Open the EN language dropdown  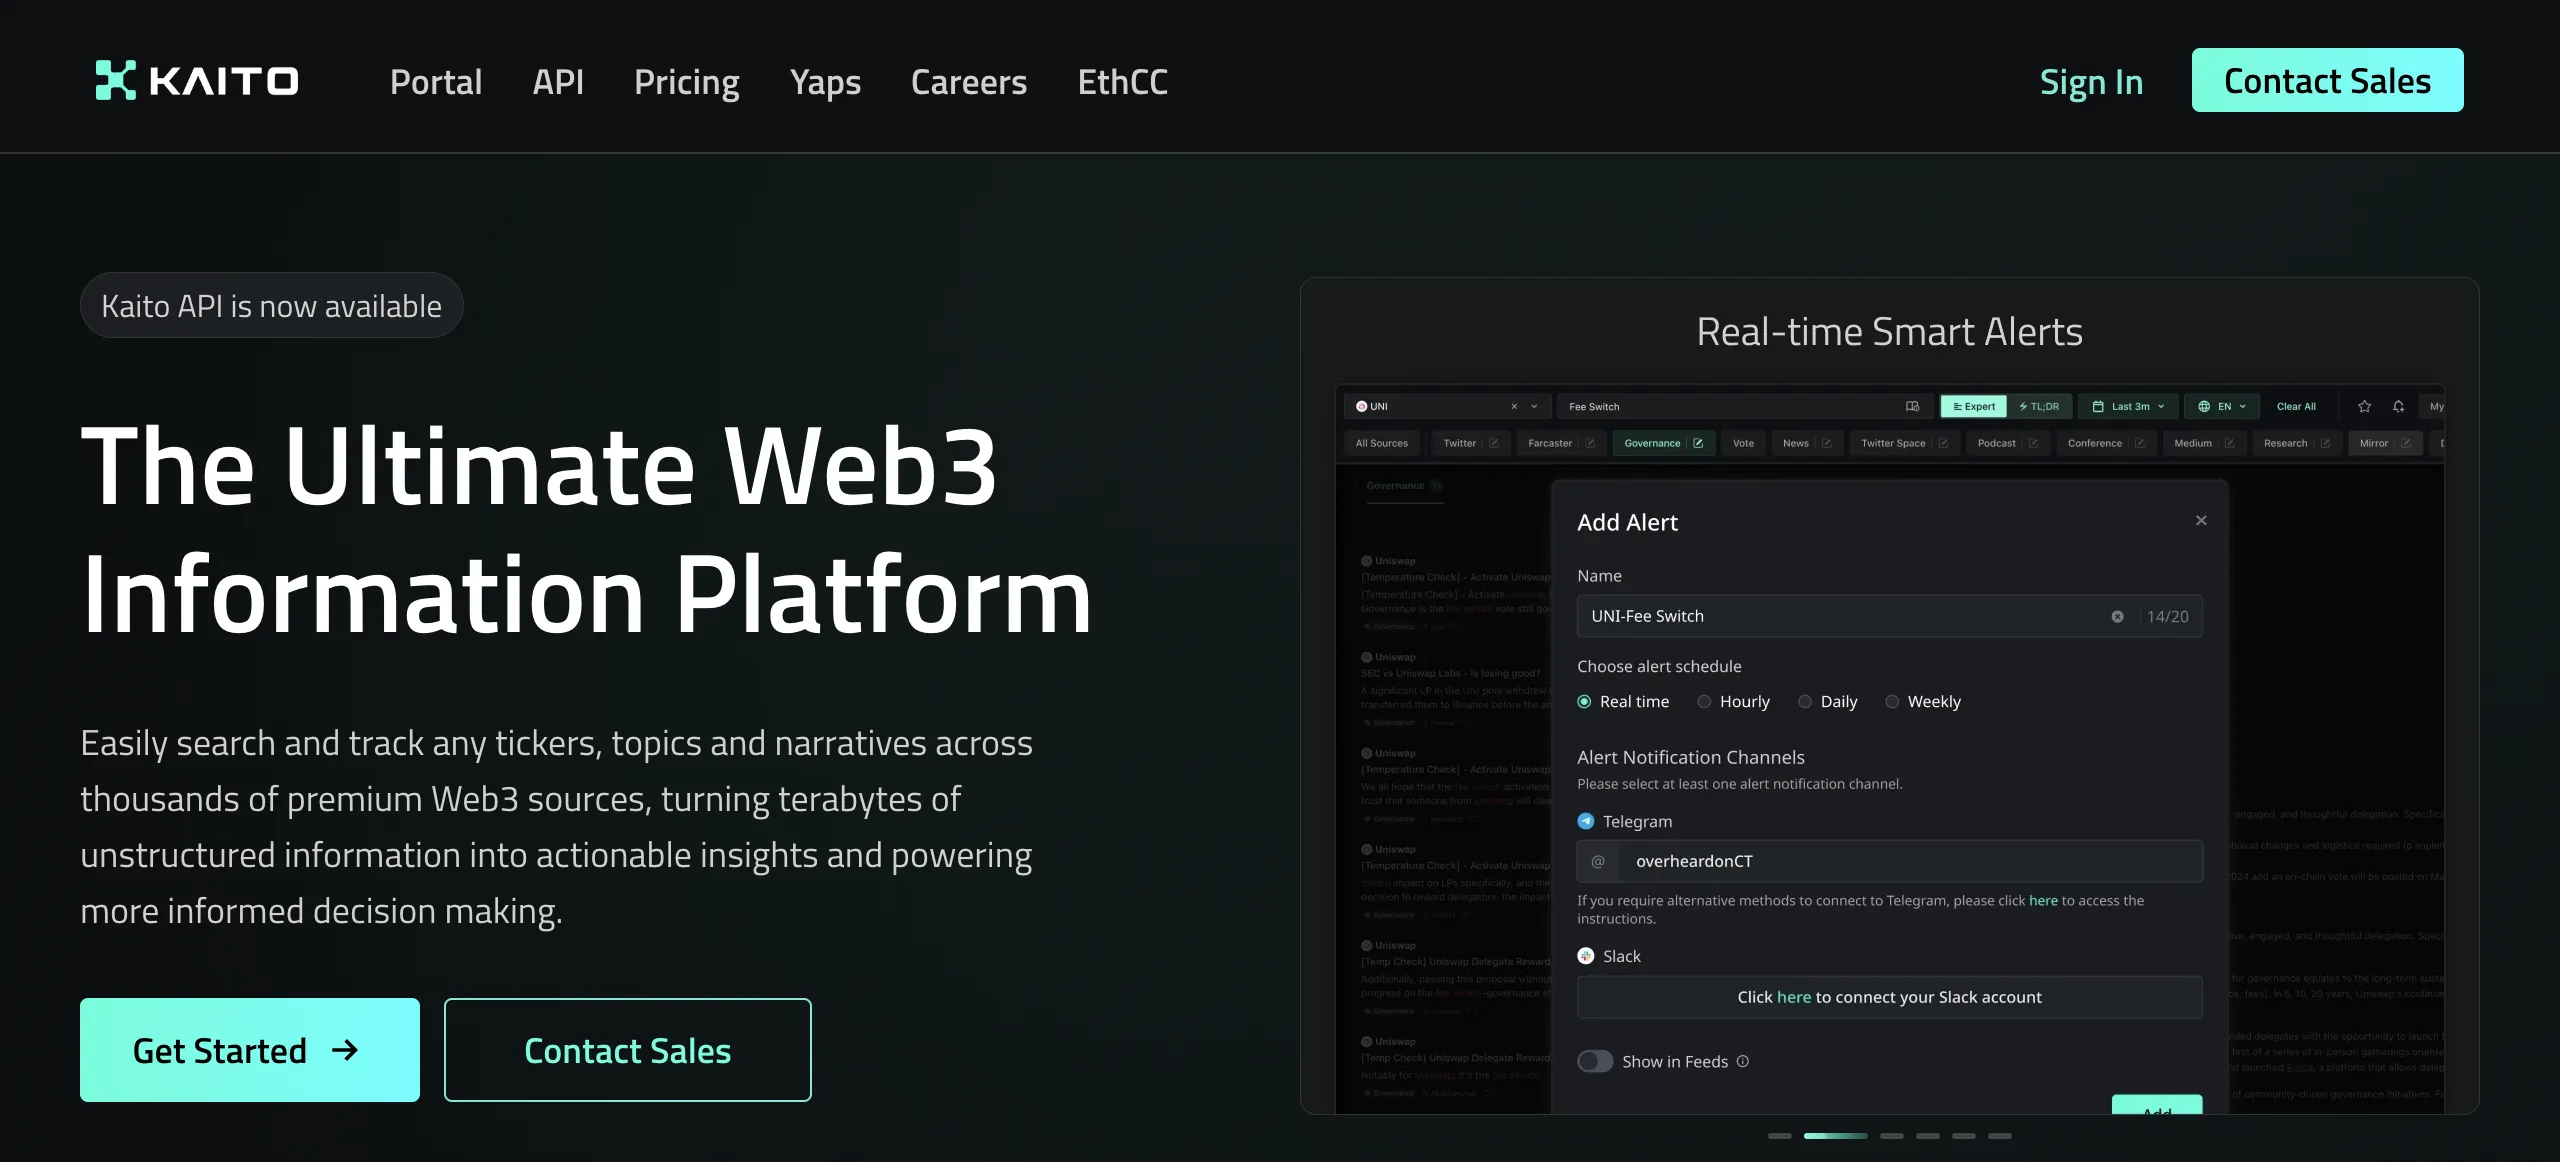2221,406
